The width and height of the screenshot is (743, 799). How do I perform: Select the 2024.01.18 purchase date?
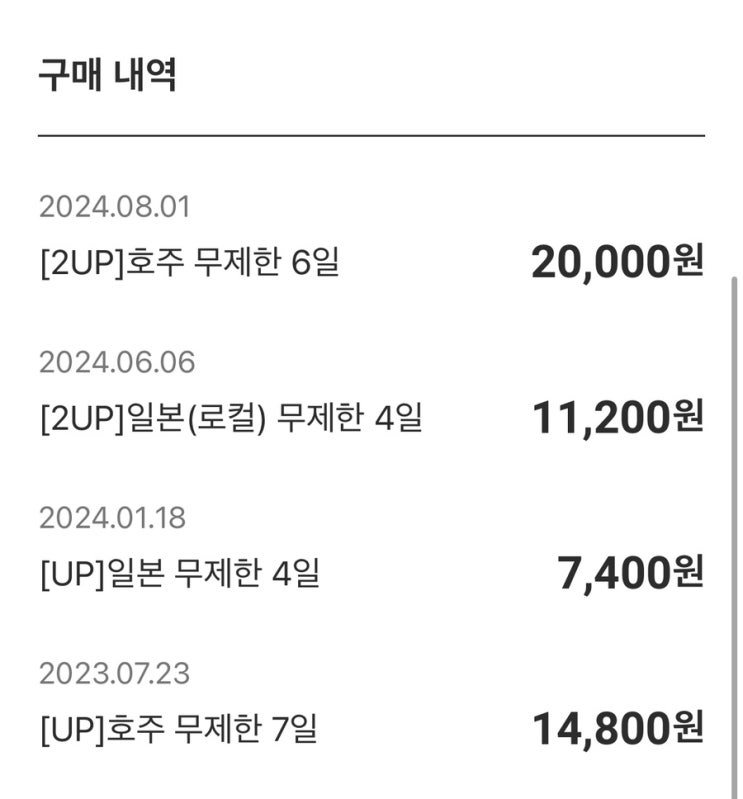pyautogui.click(x=112, y=518)
